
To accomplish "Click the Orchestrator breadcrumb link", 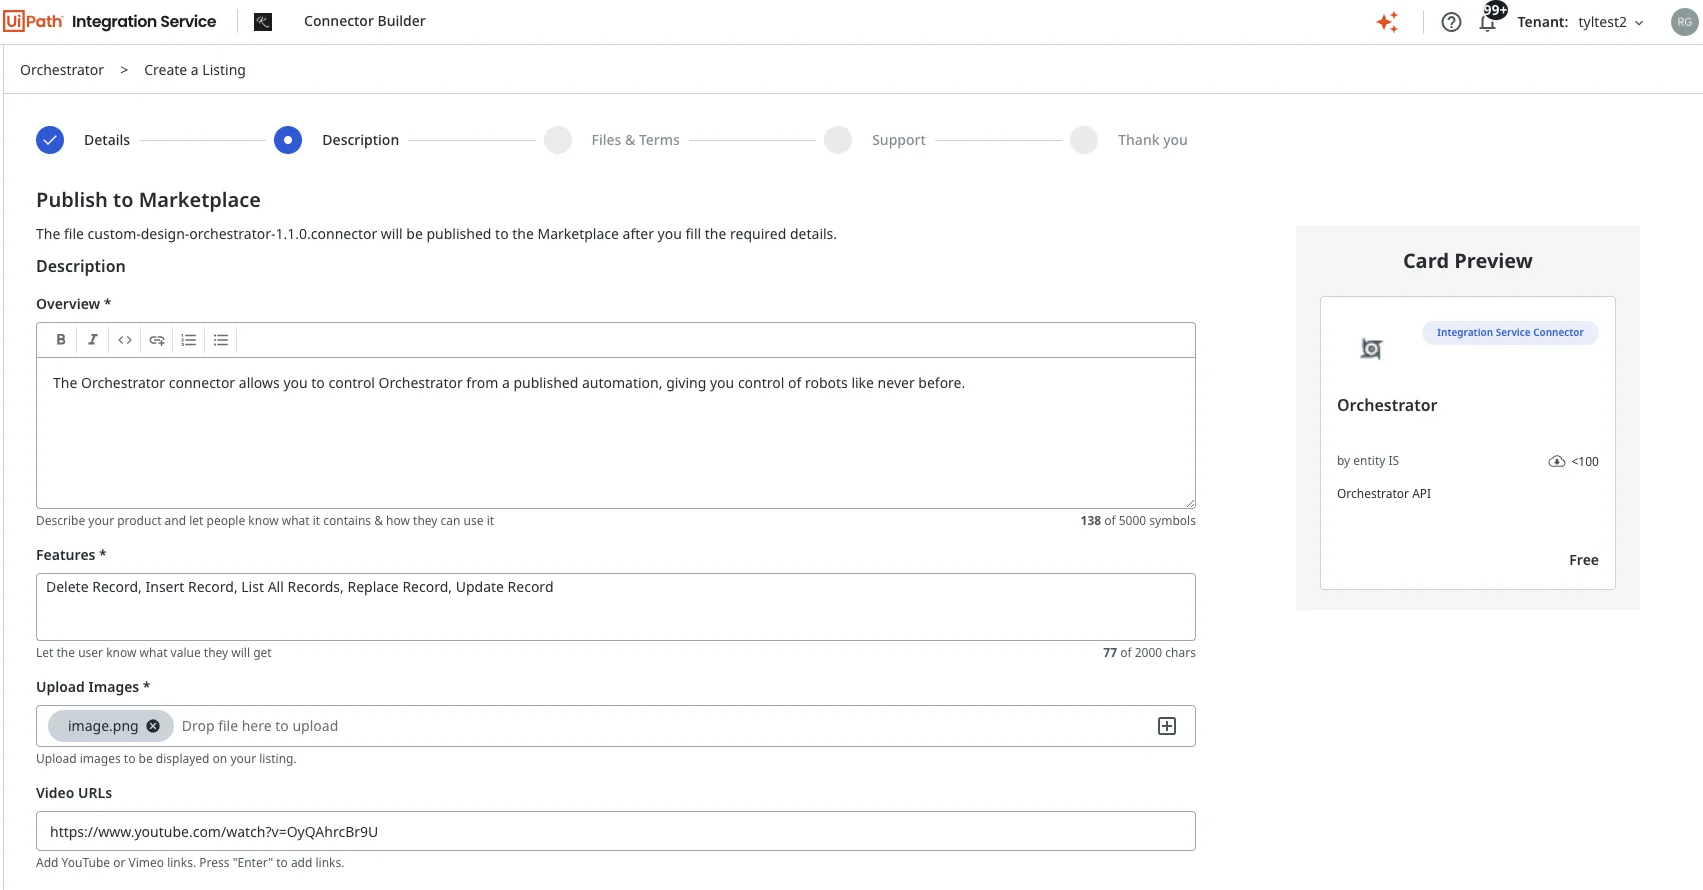I will [62, 70].
